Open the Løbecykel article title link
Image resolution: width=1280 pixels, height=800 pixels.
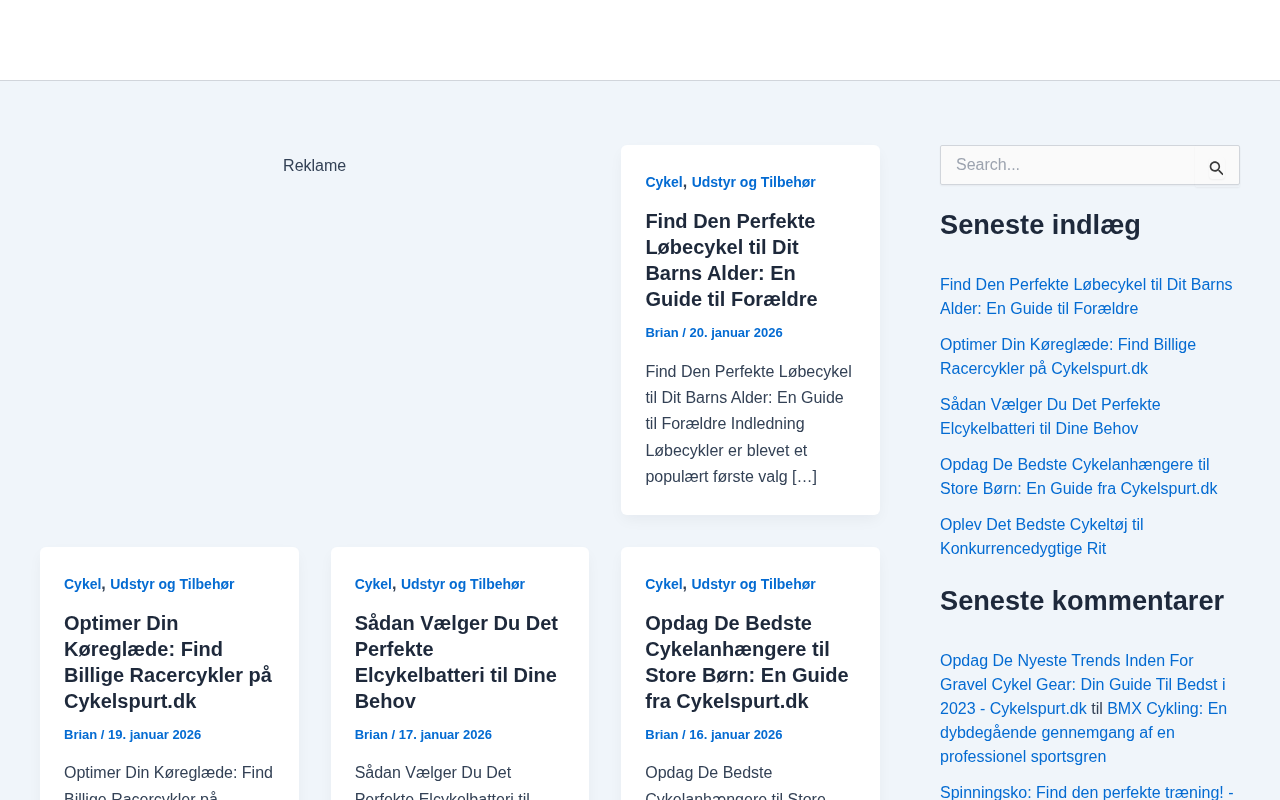click(731, 260)
